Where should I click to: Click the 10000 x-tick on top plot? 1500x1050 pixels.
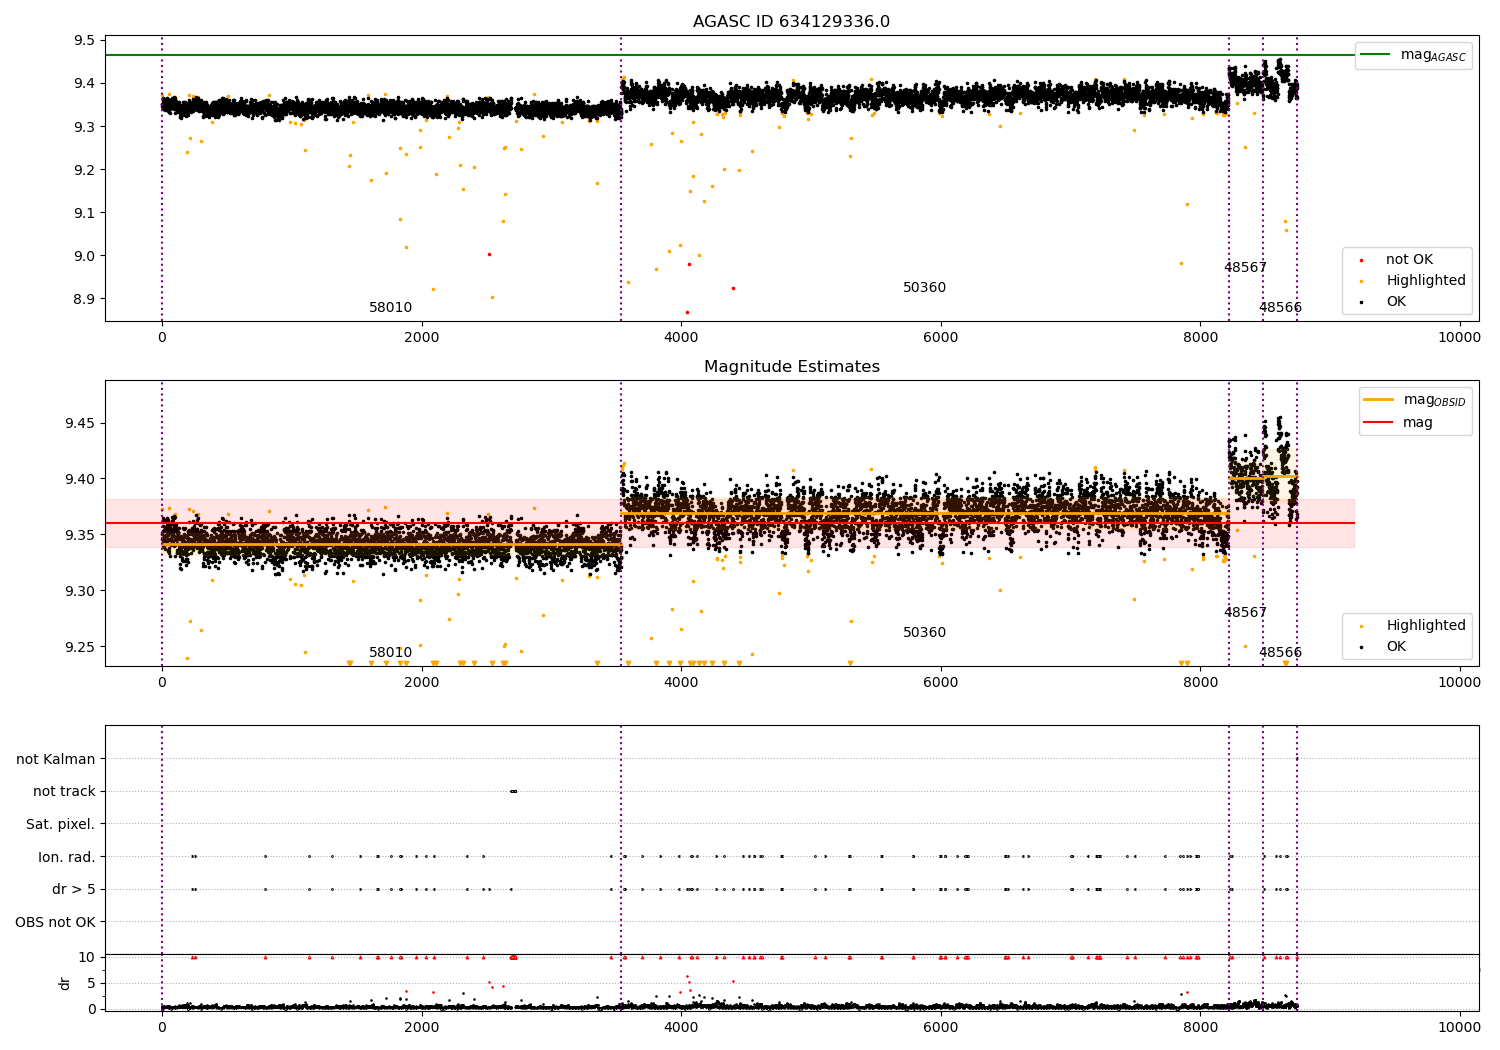[1459, 337]
